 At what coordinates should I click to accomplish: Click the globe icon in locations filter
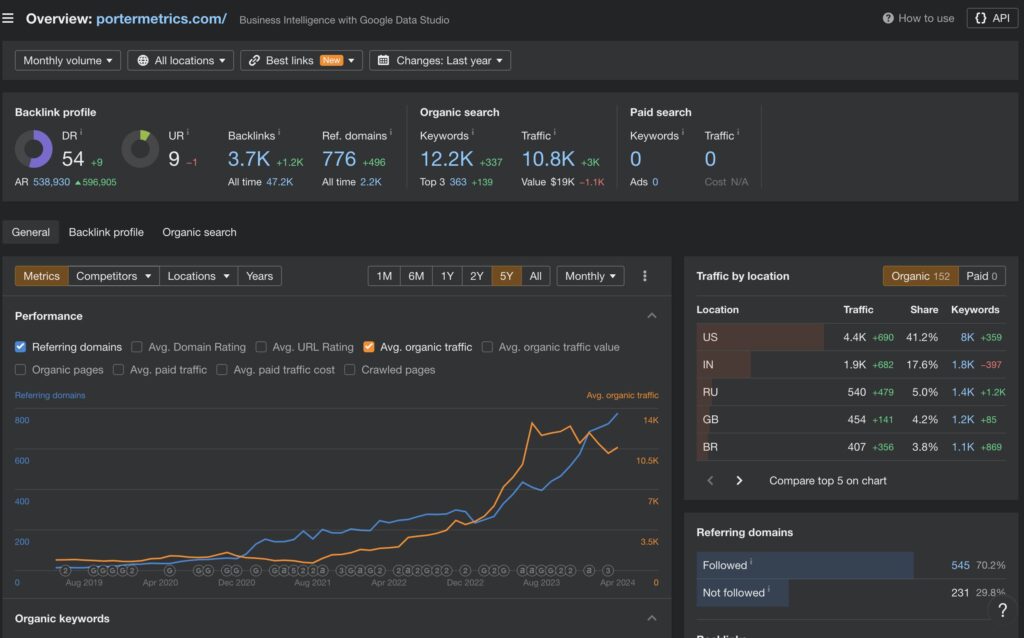point(142,60)
